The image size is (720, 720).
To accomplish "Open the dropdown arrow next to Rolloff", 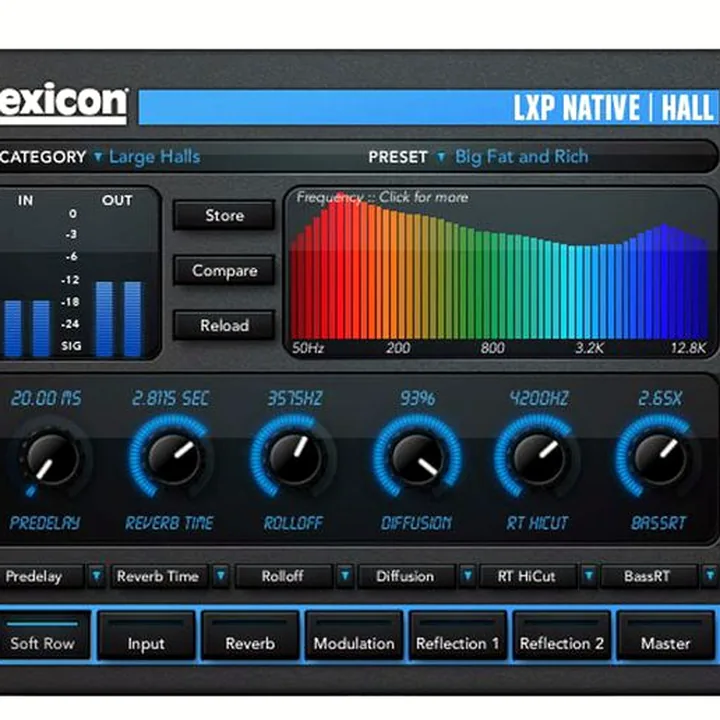I will 345,576.
